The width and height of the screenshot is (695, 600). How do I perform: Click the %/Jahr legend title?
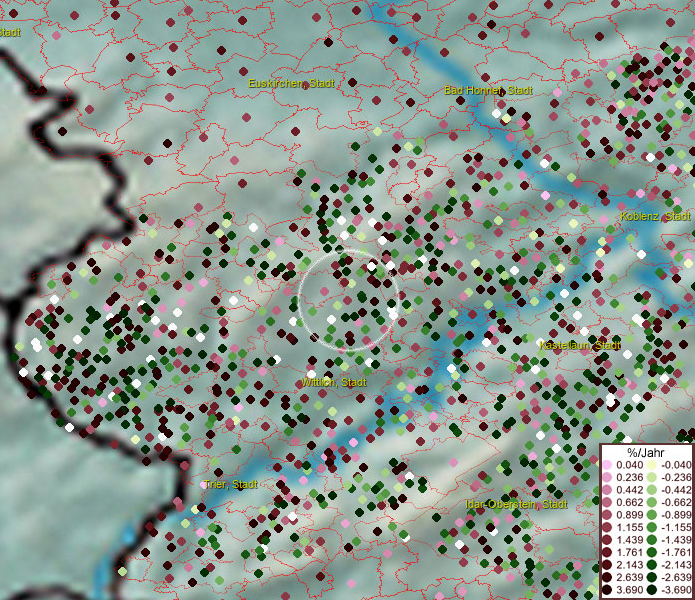(x=645, y=452)
